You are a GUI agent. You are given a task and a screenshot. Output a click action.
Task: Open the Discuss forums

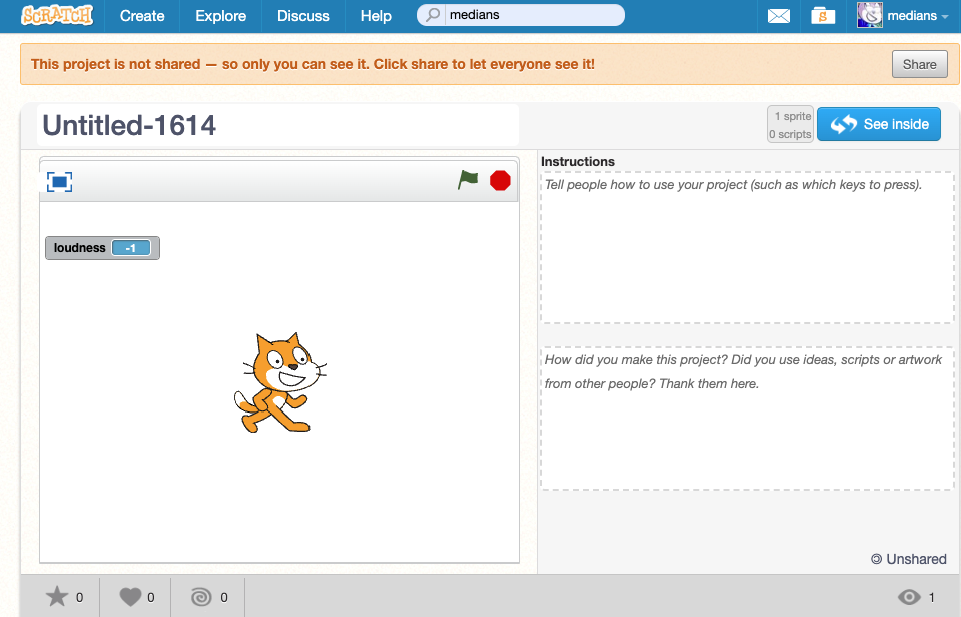point(303,16)
